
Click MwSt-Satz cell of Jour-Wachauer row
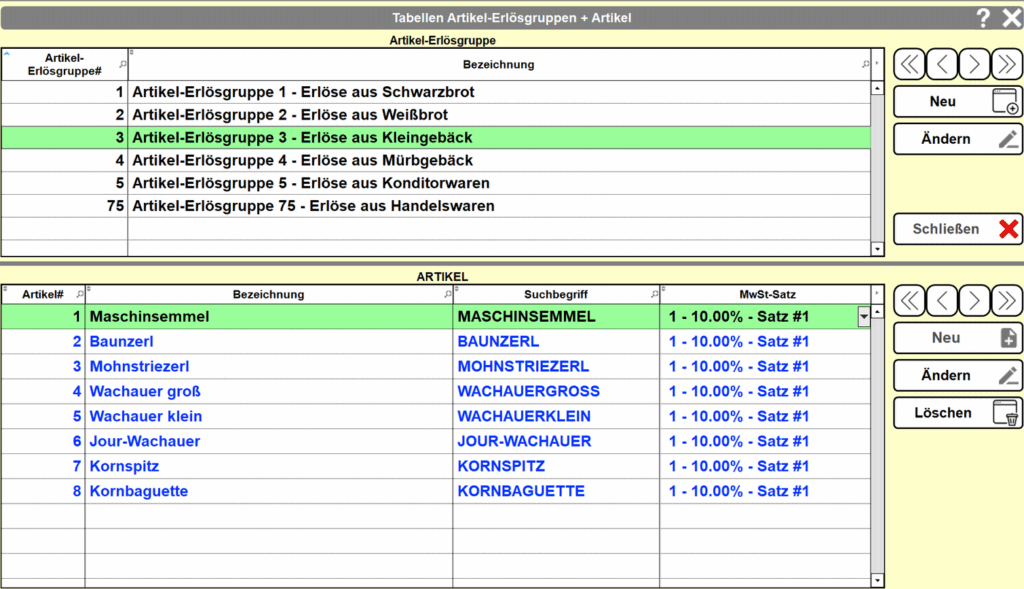pyautogui.click(x=765, y=441)
